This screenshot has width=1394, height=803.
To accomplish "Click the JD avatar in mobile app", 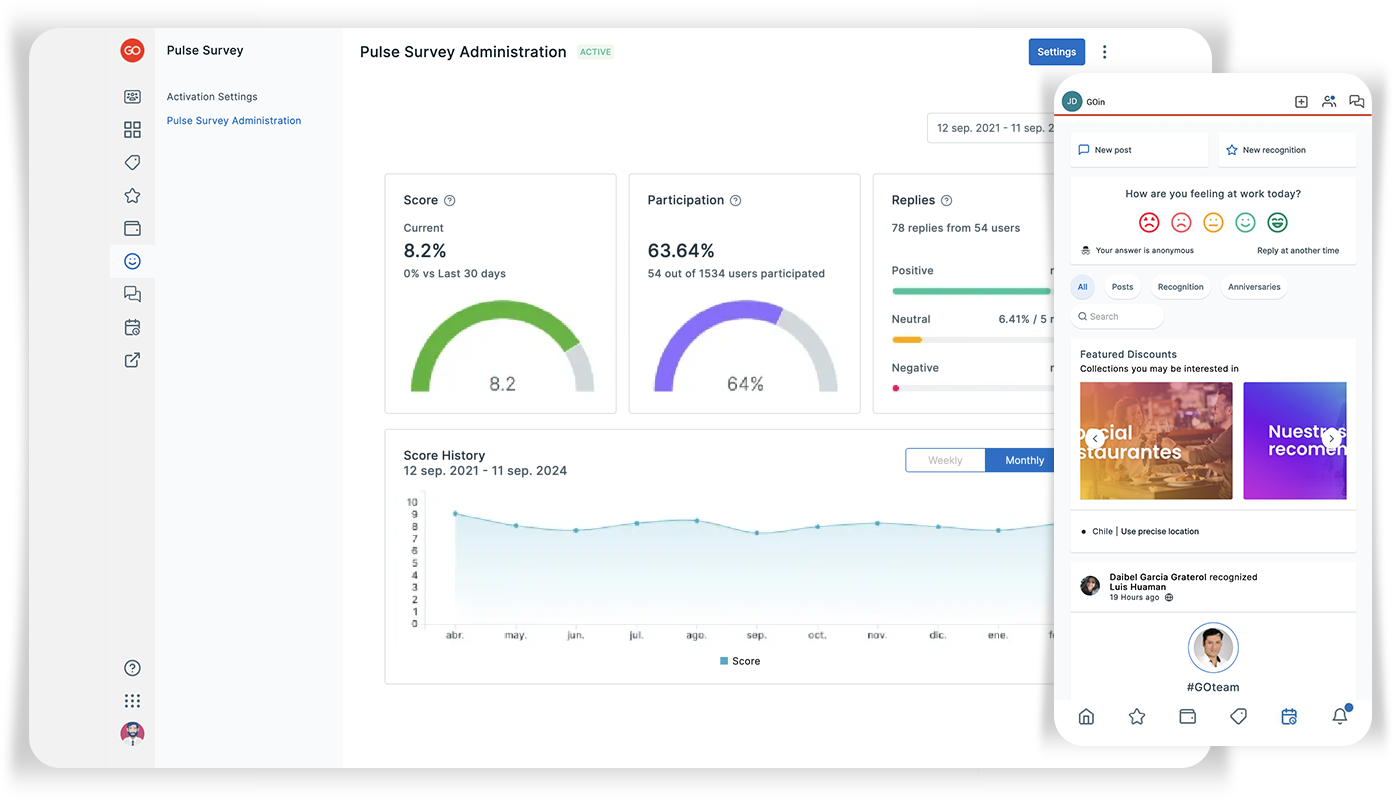I will [x=1072, y=101].
